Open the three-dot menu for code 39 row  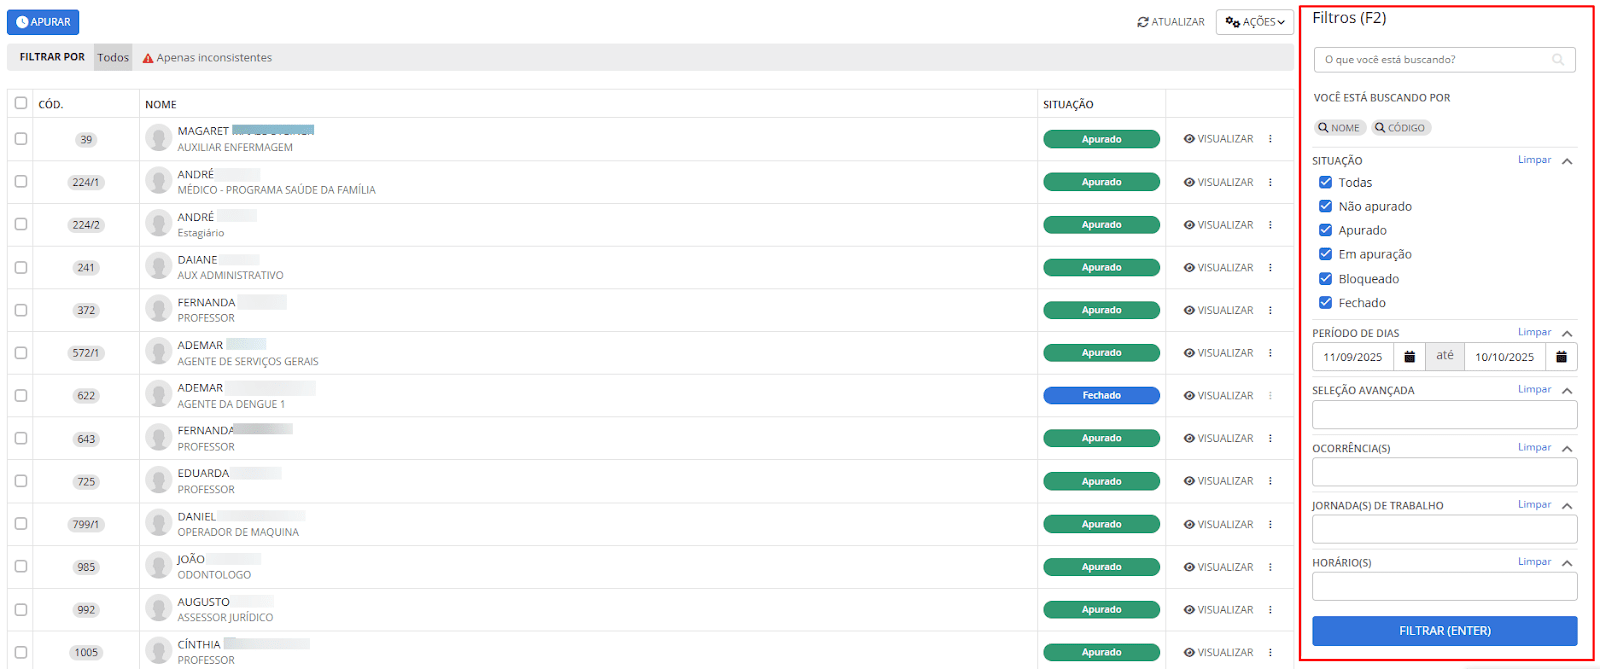1270,139
